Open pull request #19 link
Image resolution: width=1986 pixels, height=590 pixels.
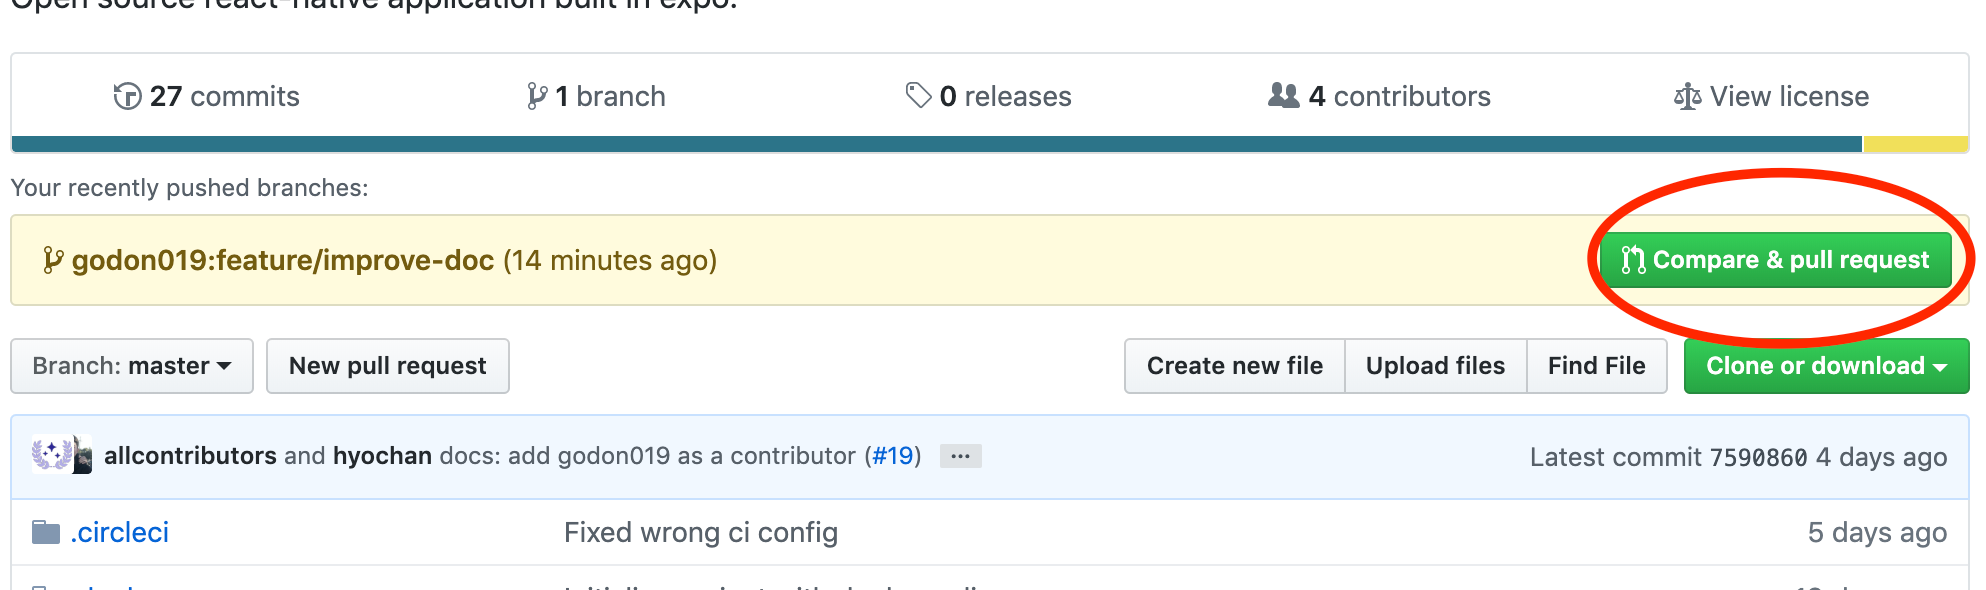pos(893,456)
